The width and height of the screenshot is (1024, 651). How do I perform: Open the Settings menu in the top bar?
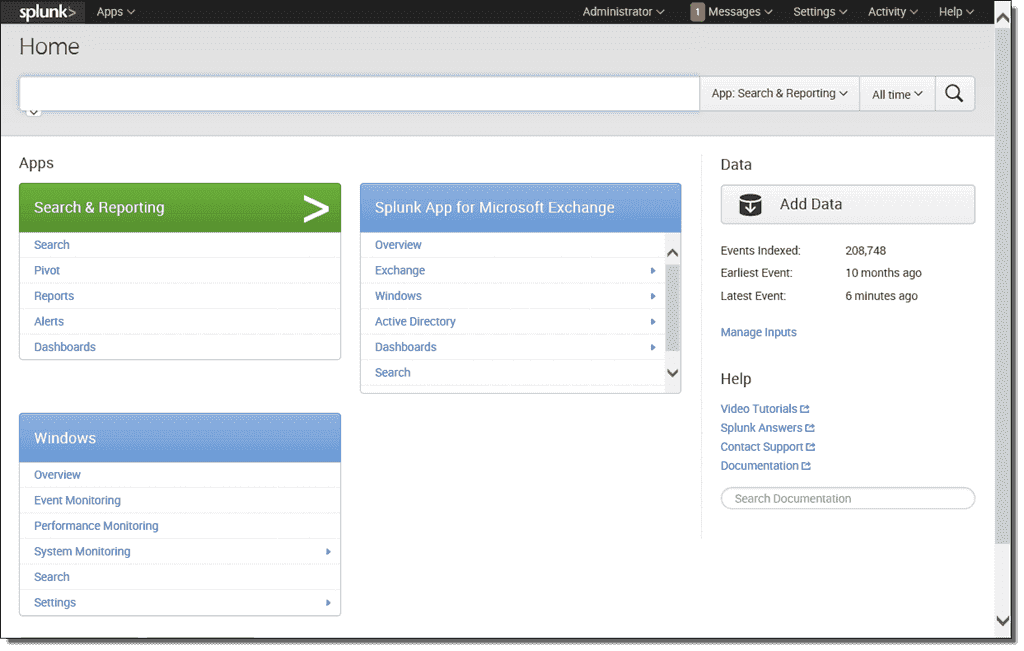pos(819,11)
